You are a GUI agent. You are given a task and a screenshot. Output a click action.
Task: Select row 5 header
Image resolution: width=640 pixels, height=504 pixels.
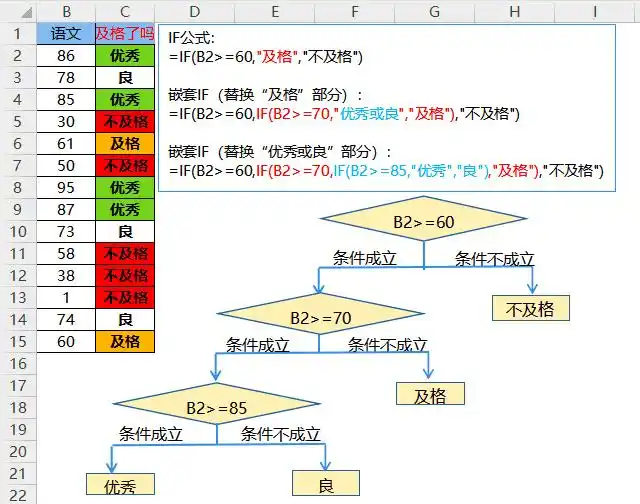[18, 122]
